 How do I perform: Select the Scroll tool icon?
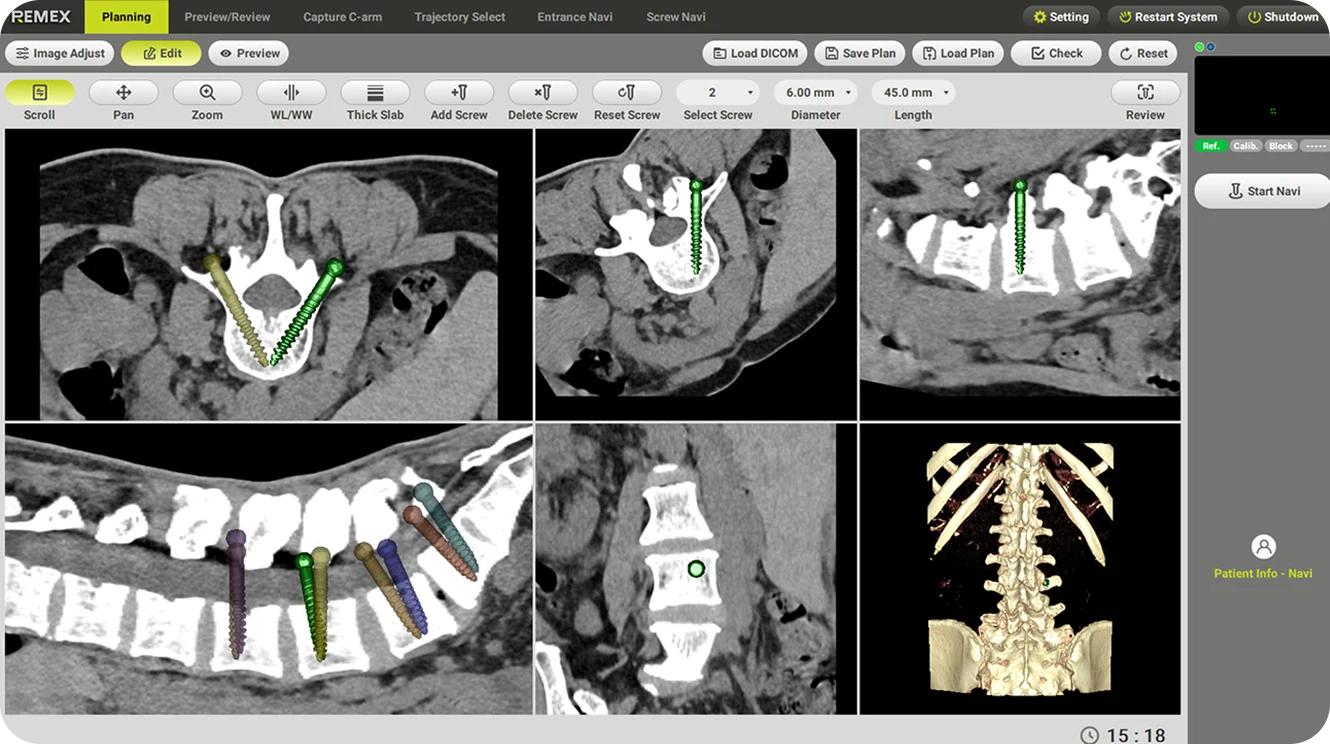point(40,93)
